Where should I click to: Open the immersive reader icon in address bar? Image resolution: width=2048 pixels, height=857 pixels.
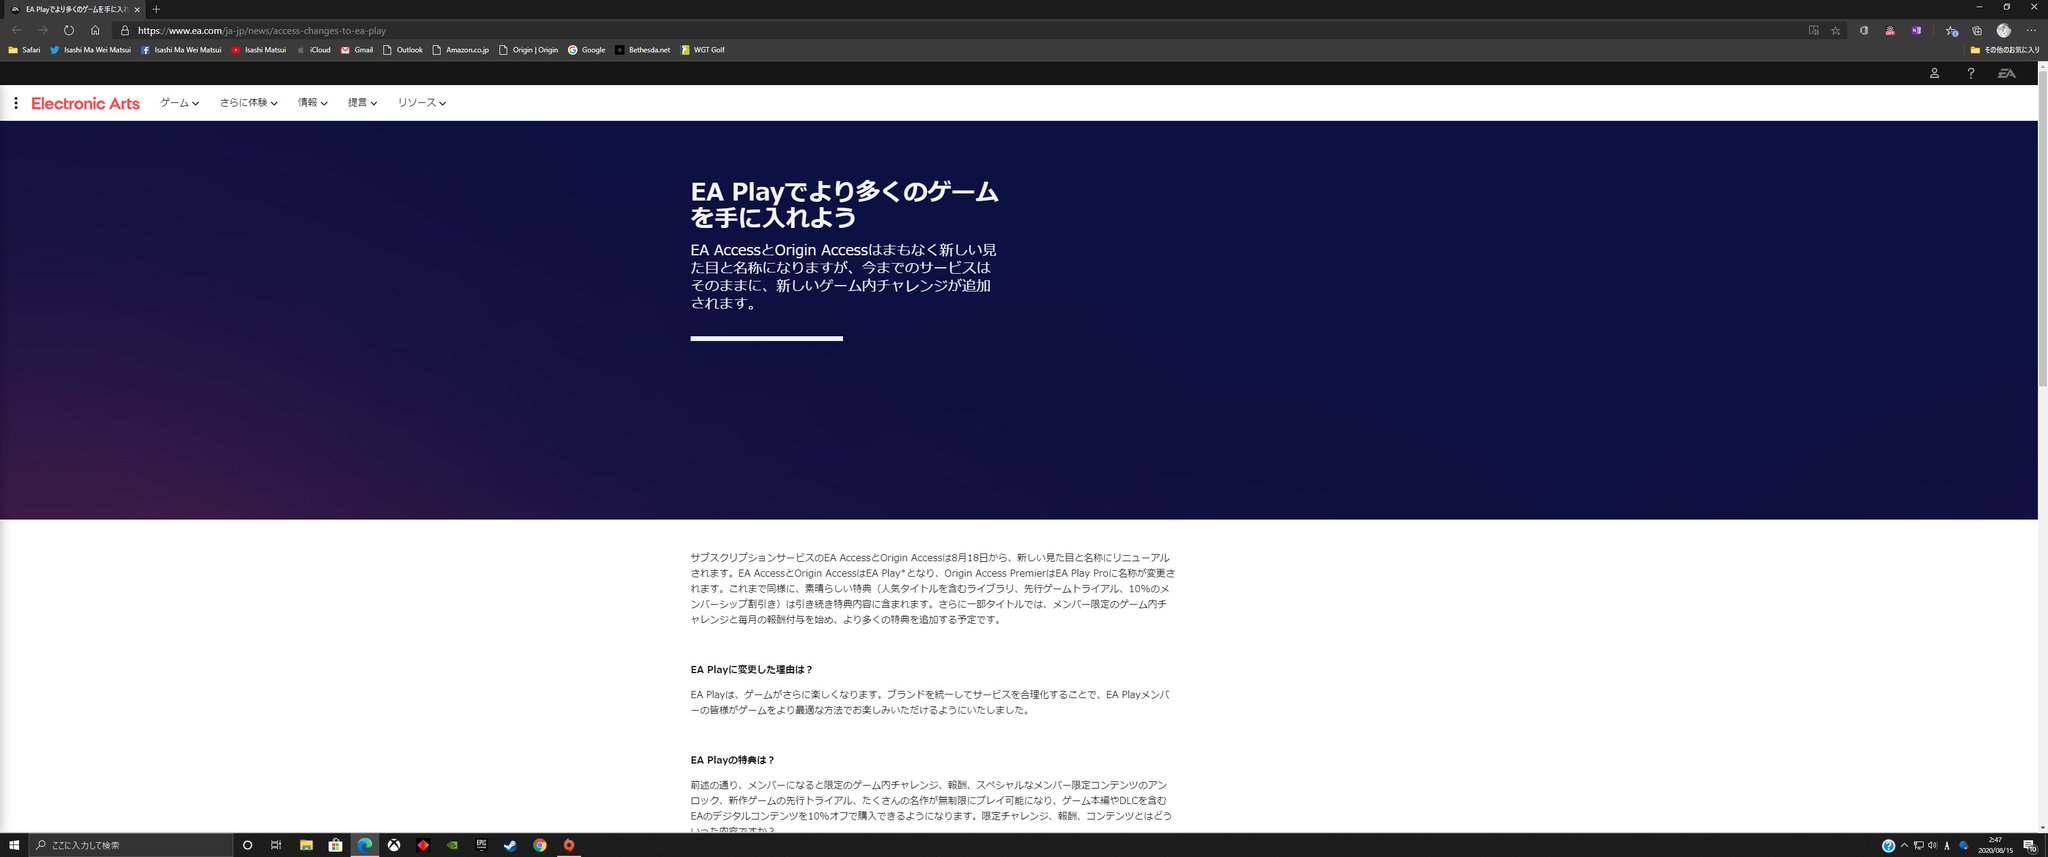click(x=1814, y=30)
